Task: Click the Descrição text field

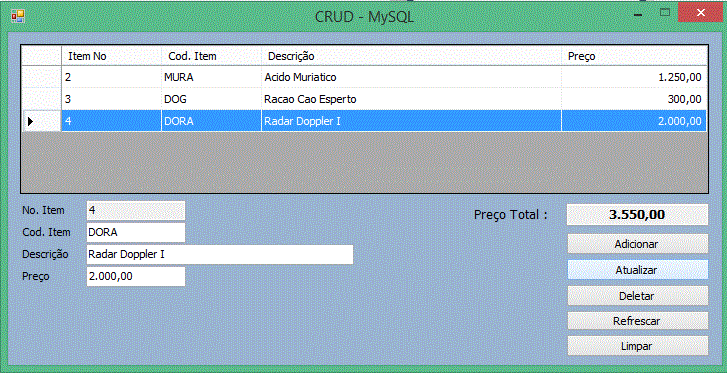Action: point(220,254)
